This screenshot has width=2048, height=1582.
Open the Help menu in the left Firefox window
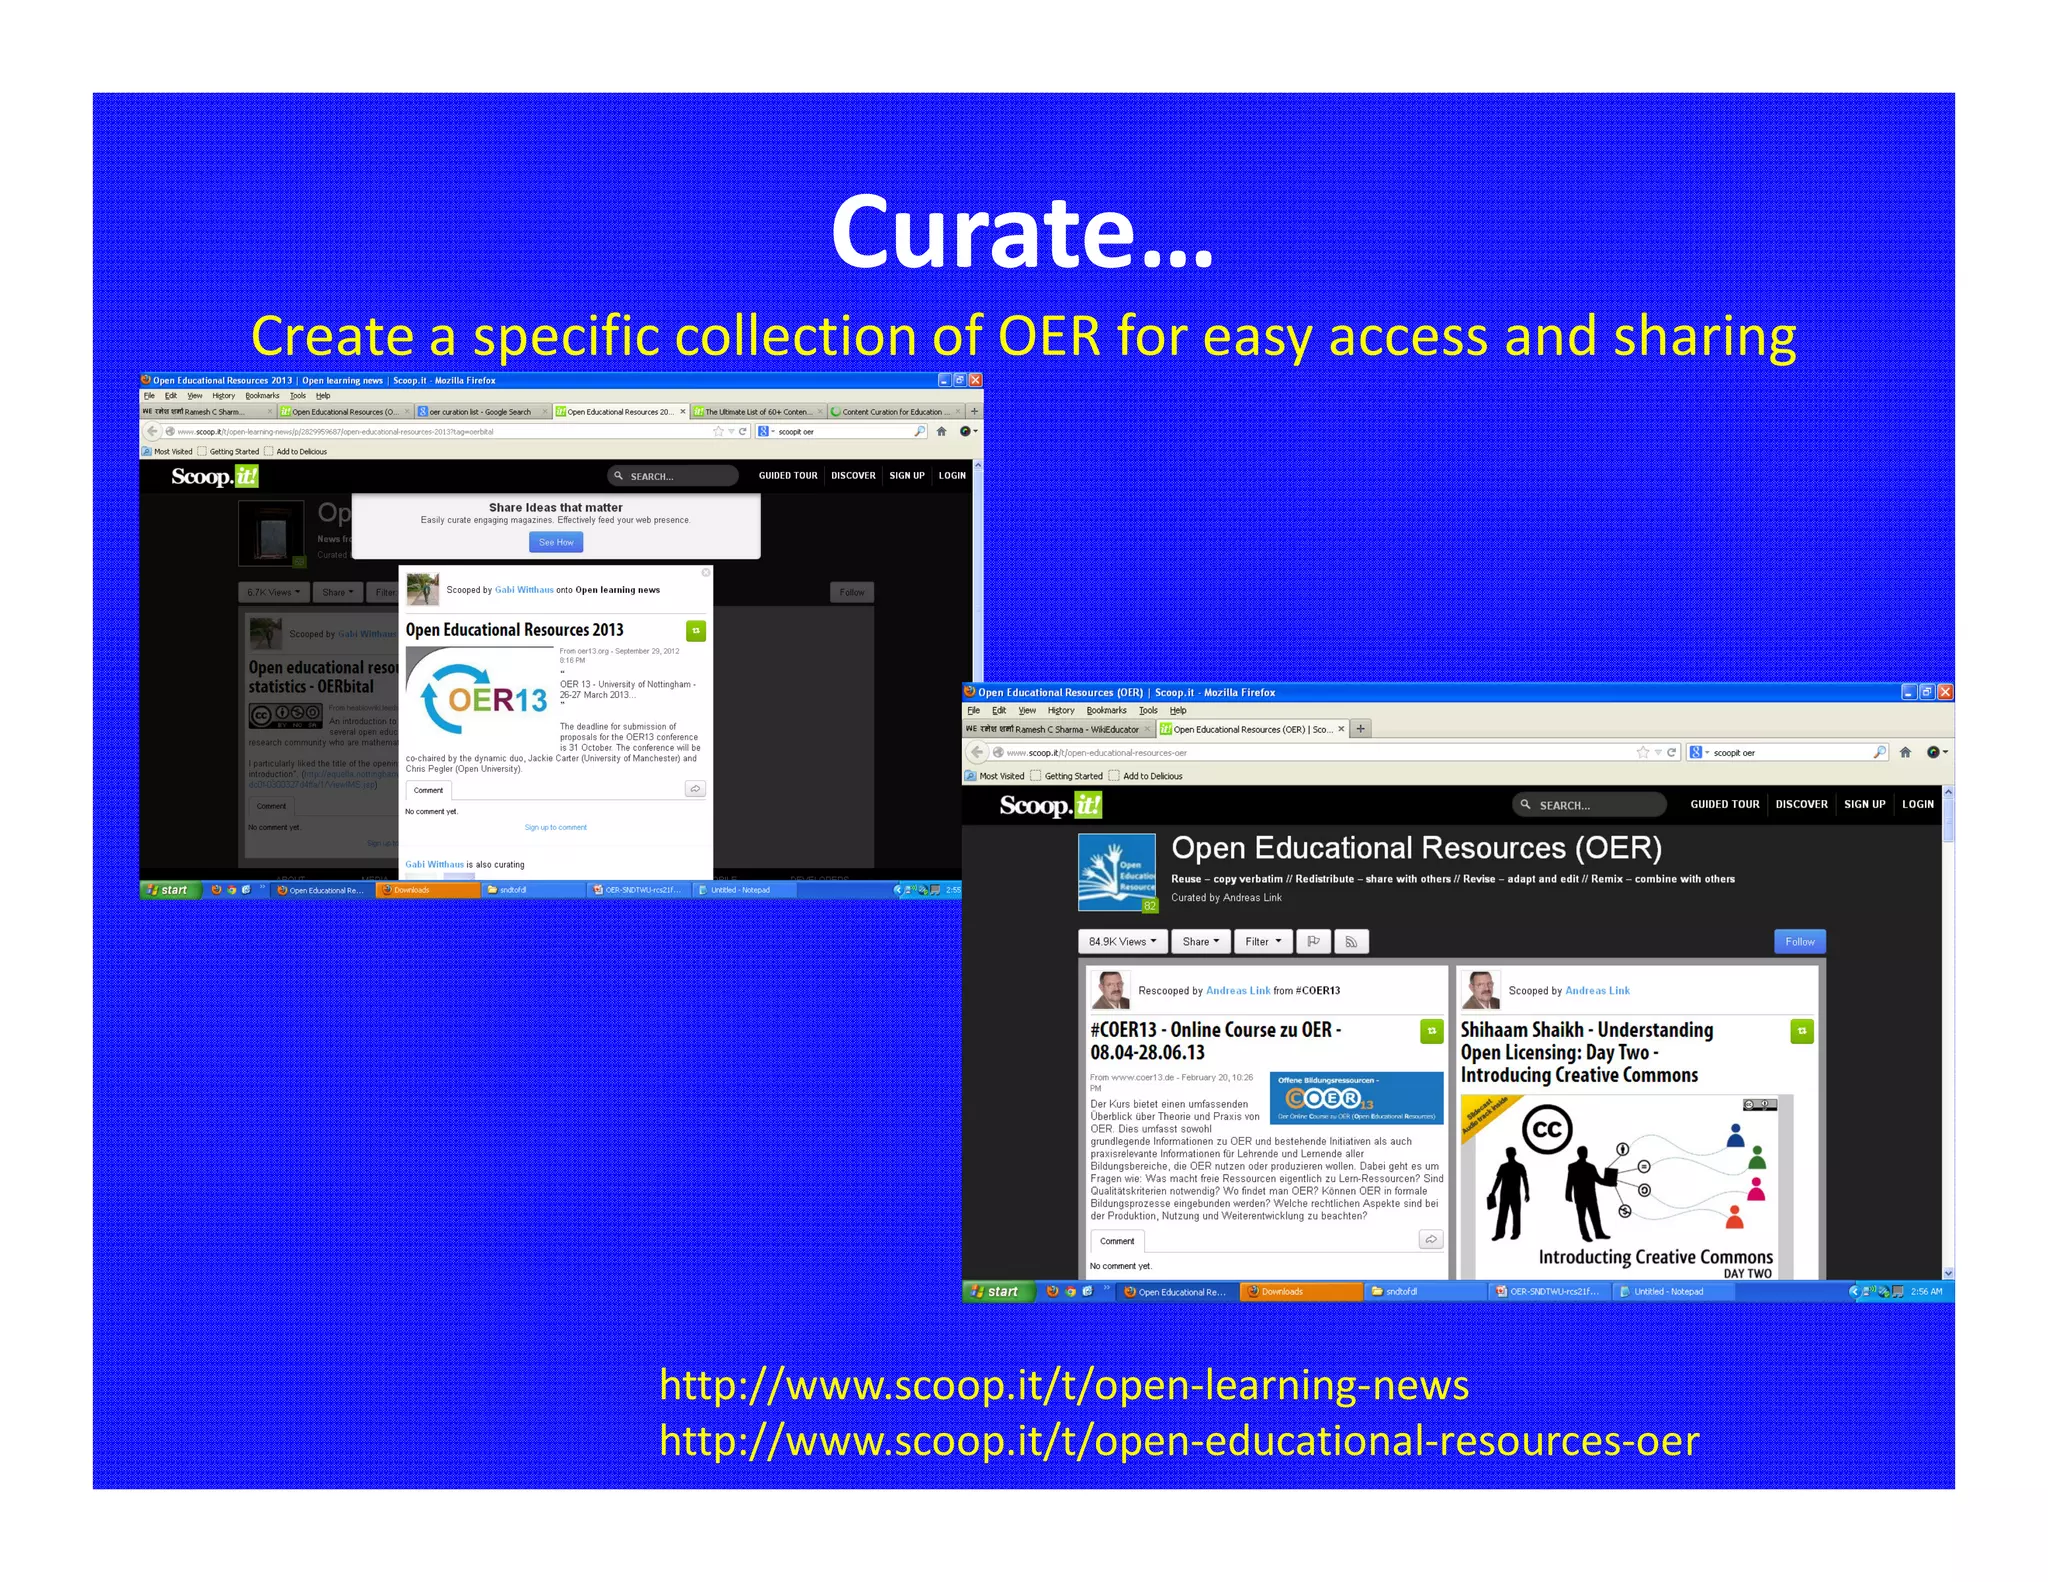(323, 395)
